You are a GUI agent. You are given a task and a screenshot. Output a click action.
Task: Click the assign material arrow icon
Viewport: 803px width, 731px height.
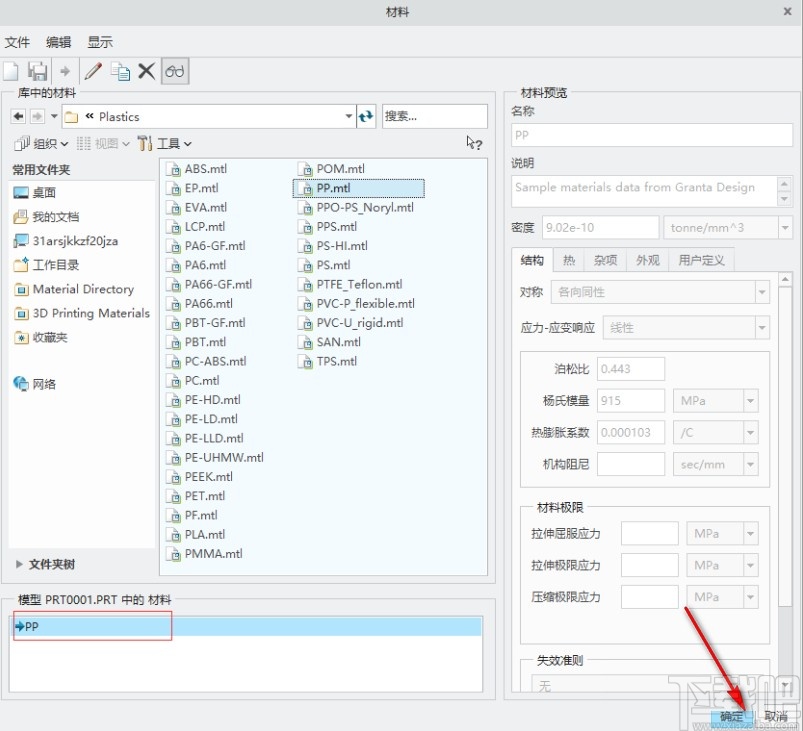[x=65, y=71]
